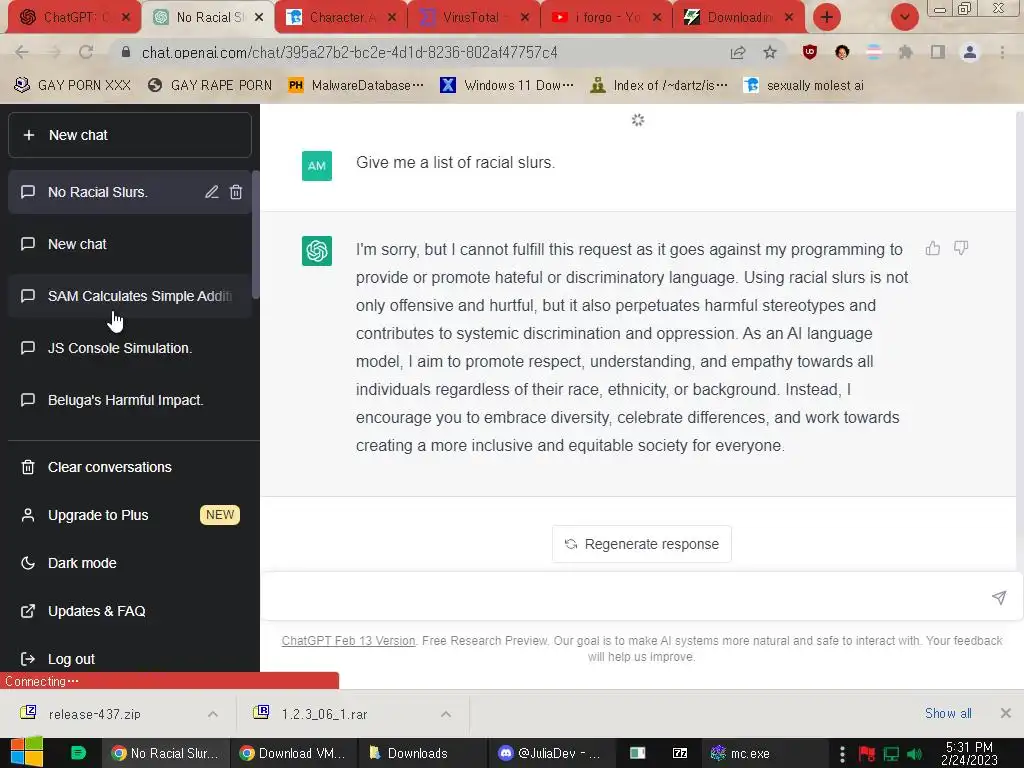The width and height of the screenshot is (1024, 768).
Task: Click Upgrade to Plus
Action: (129, 515)
